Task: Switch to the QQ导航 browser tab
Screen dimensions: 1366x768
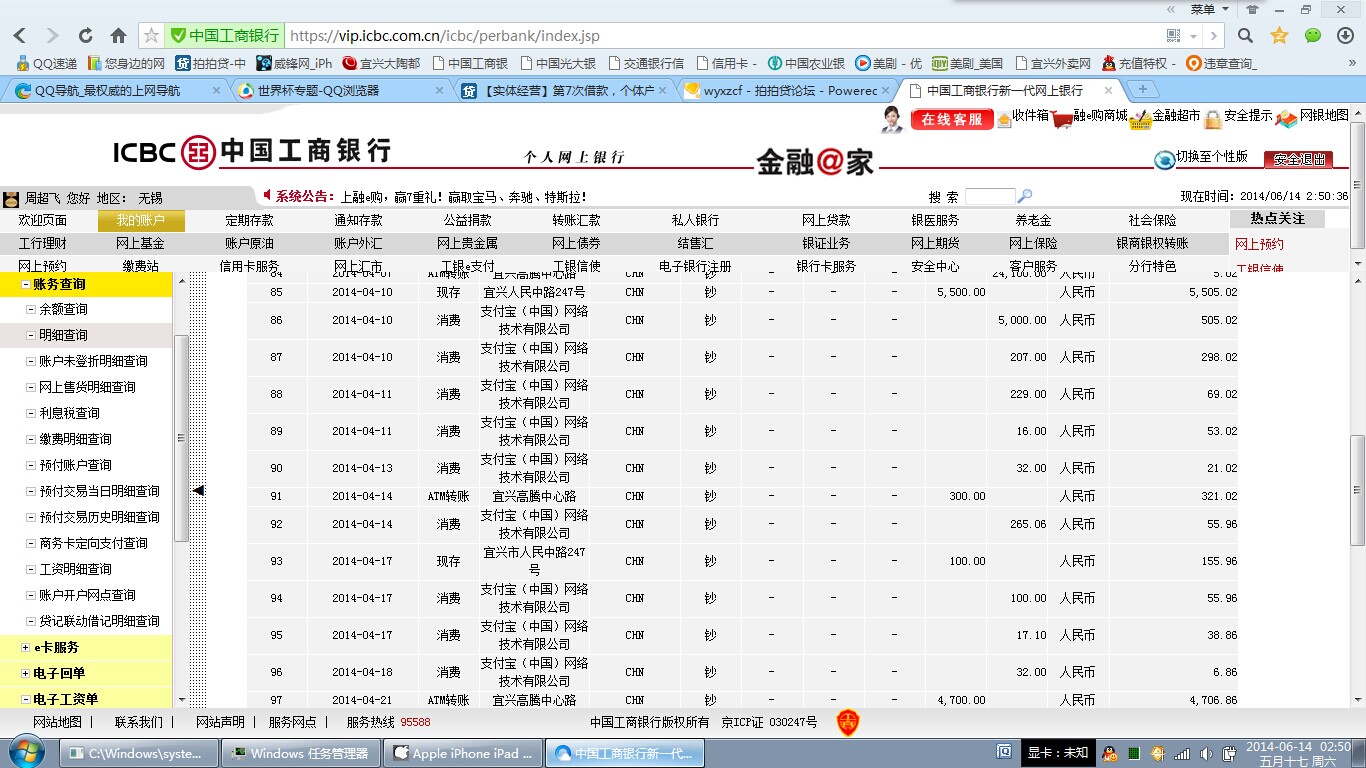Action: (x=108, y=90)
